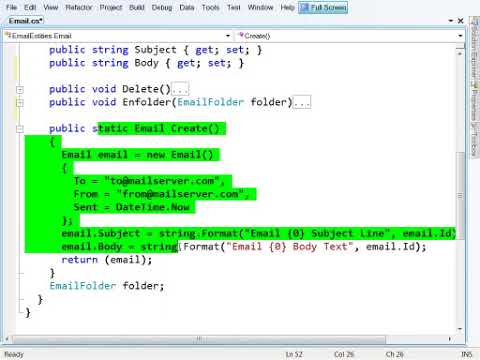The image size is (480, 360).
Task: Click the "from@mailserver.com" string literal
Action: pyautogui.click(x=180, y=194)
